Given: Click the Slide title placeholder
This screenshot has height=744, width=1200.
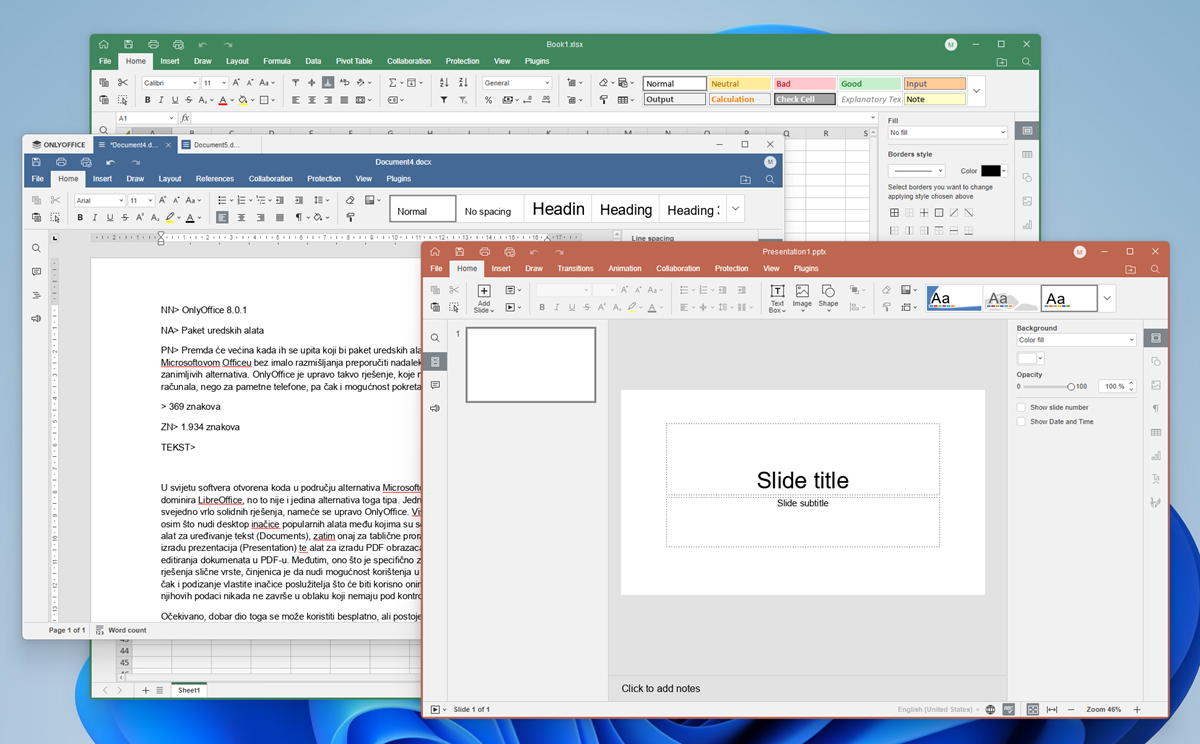Looking at the screenshot, I should pos(803,480).
